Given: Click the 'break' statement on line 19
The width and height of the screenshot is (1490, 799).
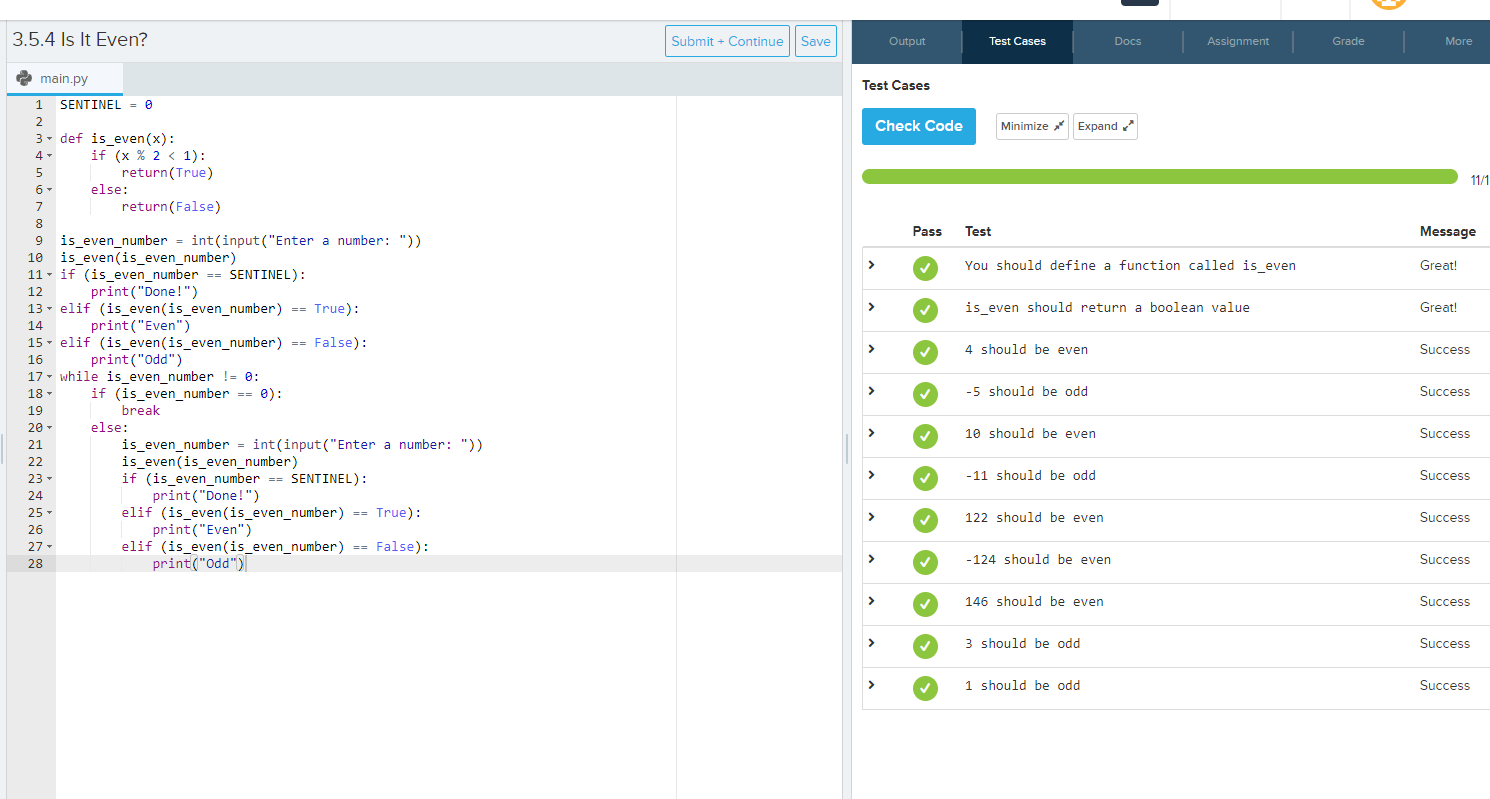Looking at the screenshot, I should pos(141,411).
